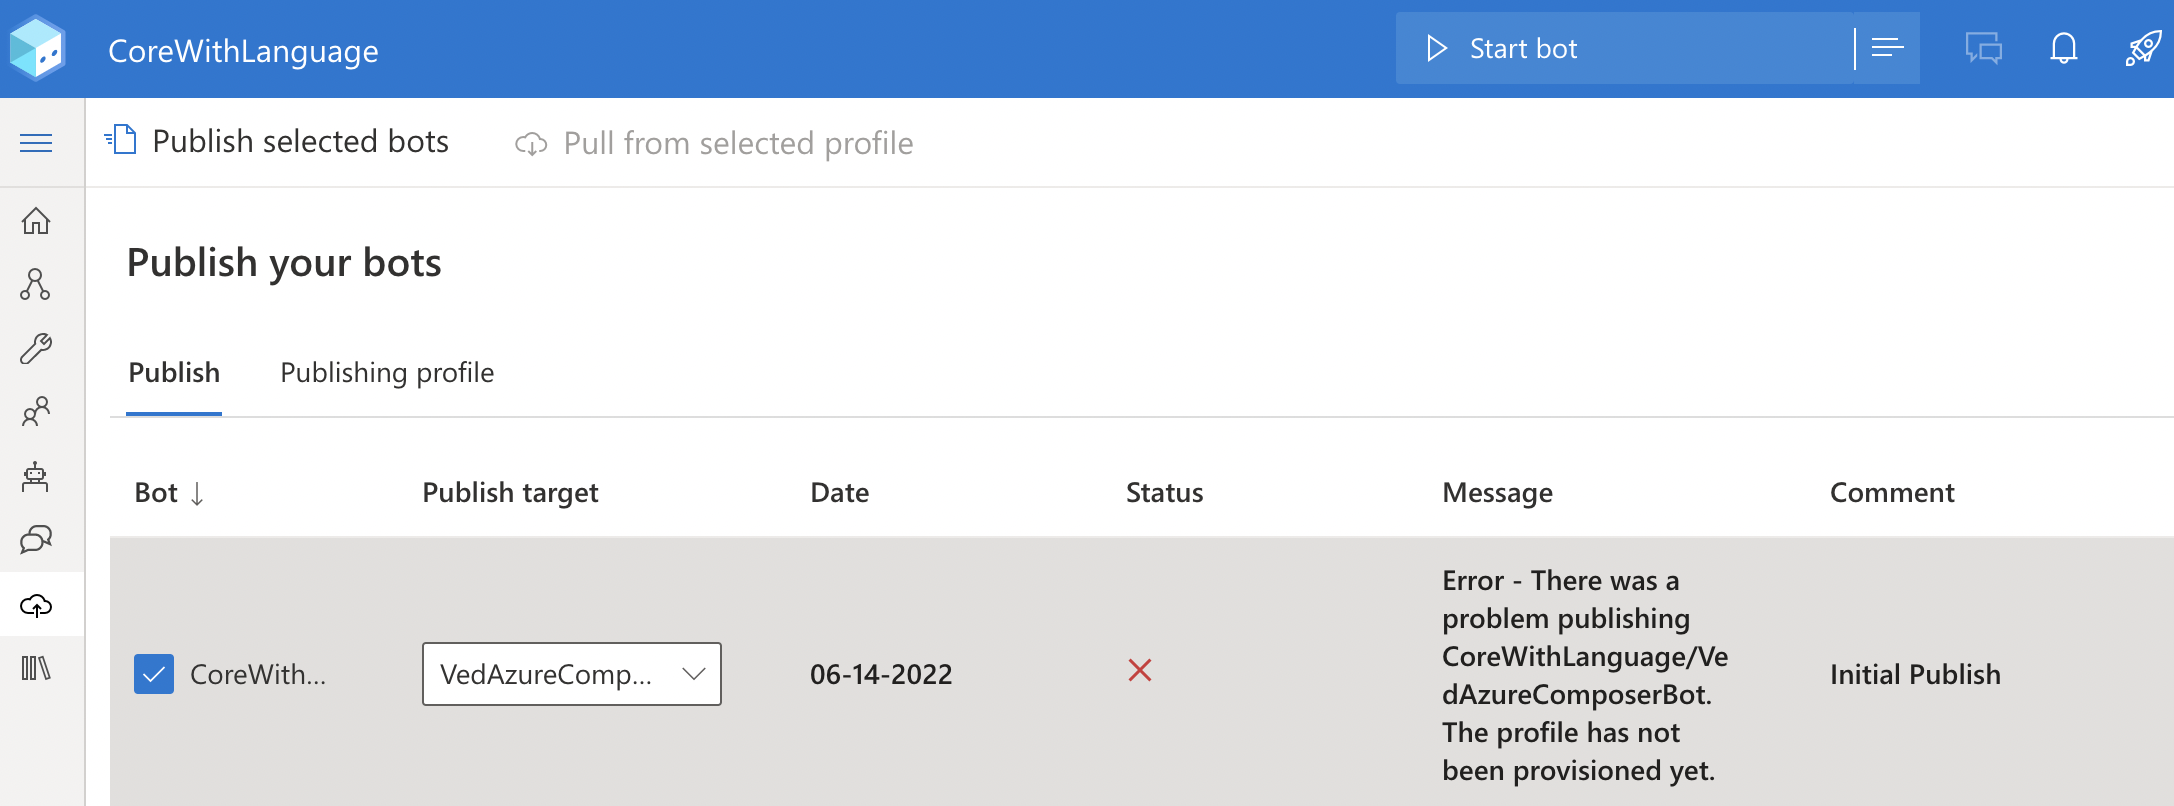Switch to the Publish tab
Image resolution: width=2174 pixels, height=806 pixels.
click(174, 372)
